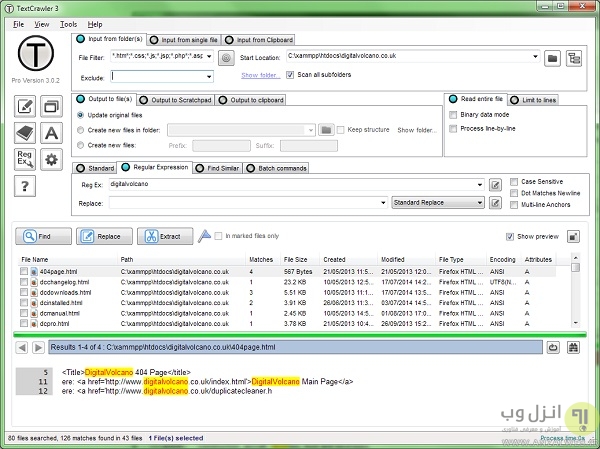The width and height of the screenshot is (600, 449).
Task: Click the file list vertical scrollbar
Action: pyautogui.click(x=576, y=295)
